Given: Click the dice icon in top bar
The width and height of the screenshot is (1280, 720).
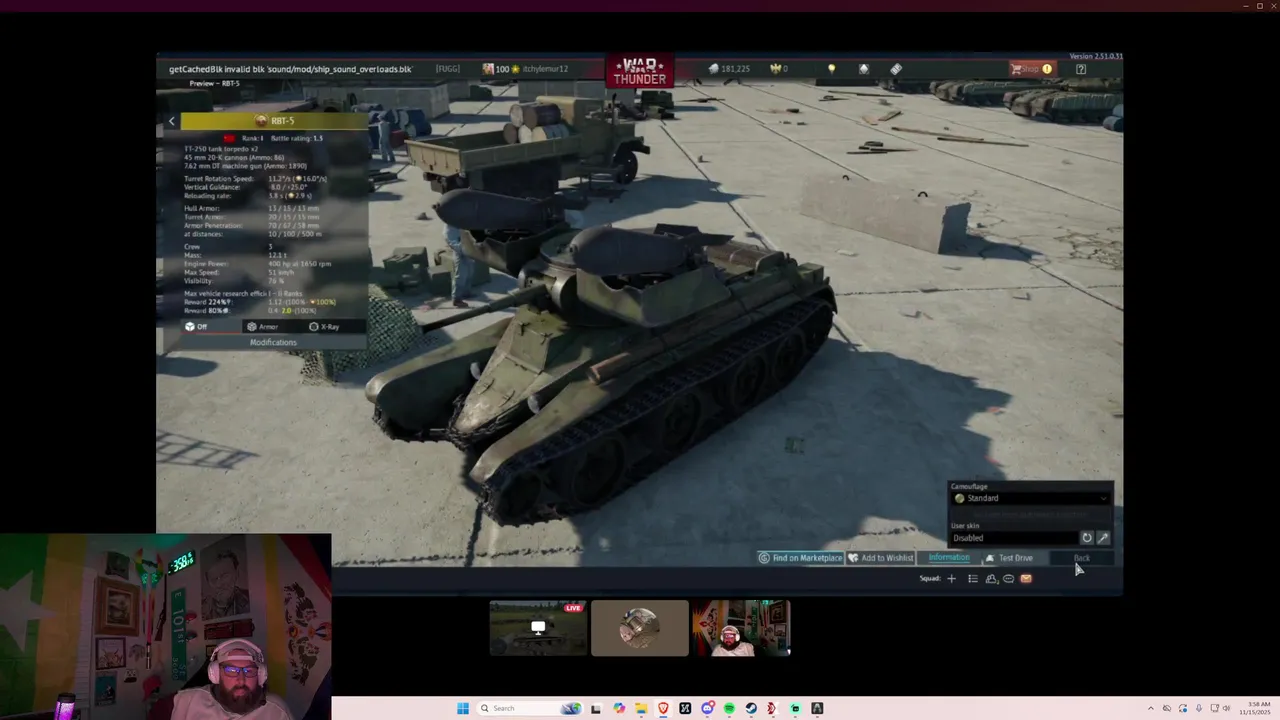Looking at the screenshot, I should click(x=864, y=69).
